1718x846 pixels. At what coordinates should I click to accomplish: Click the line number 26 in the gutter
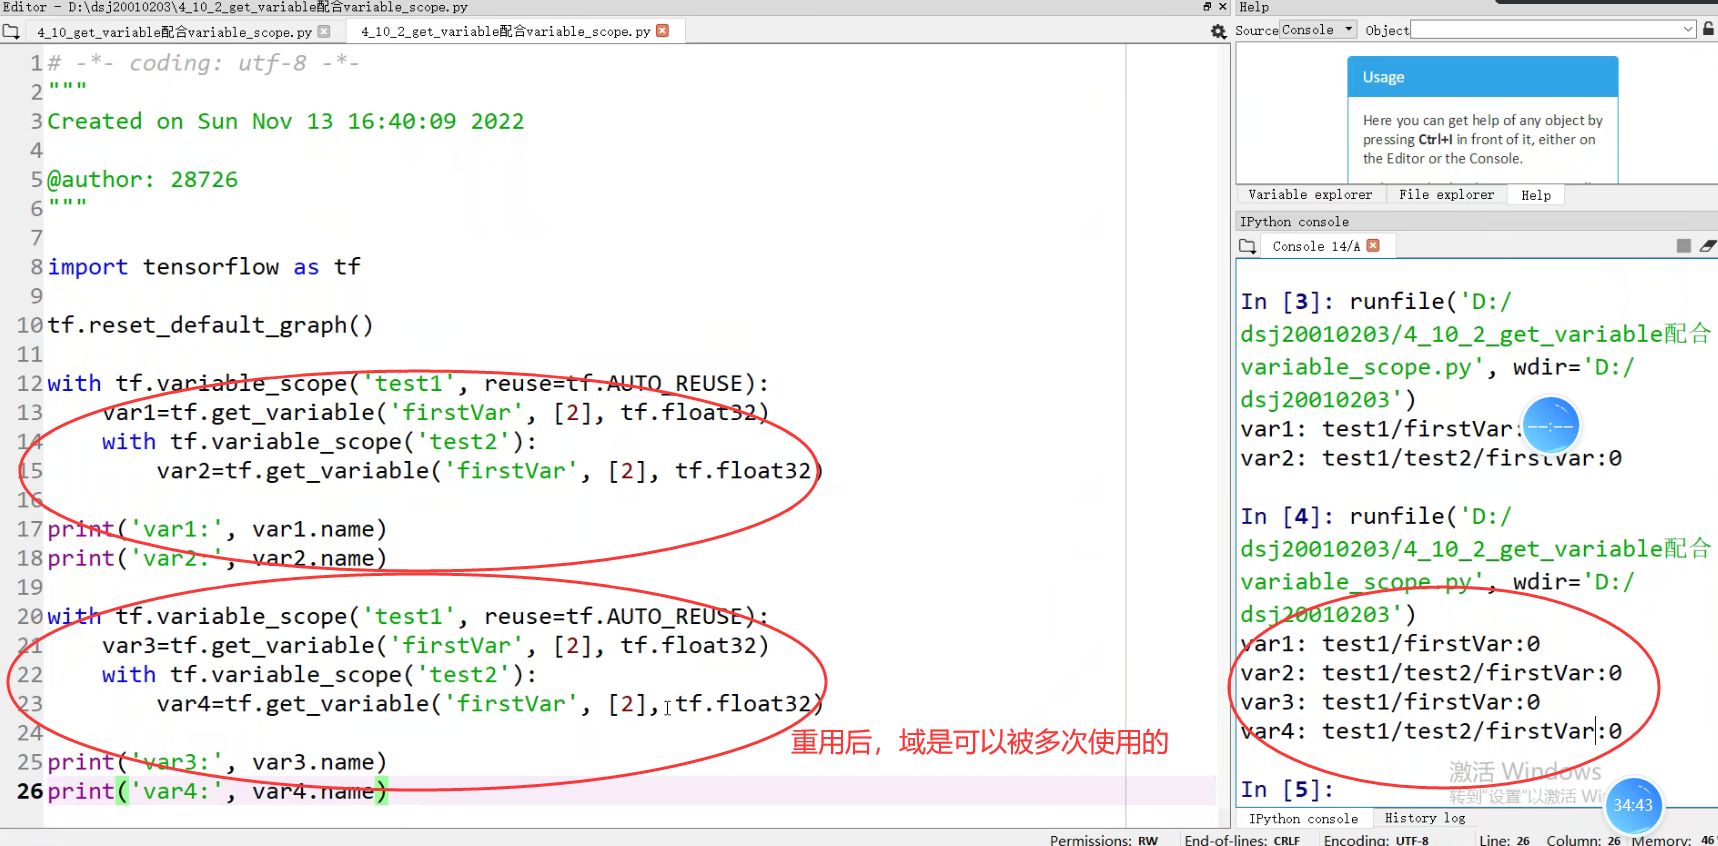(x=29, y=791)
